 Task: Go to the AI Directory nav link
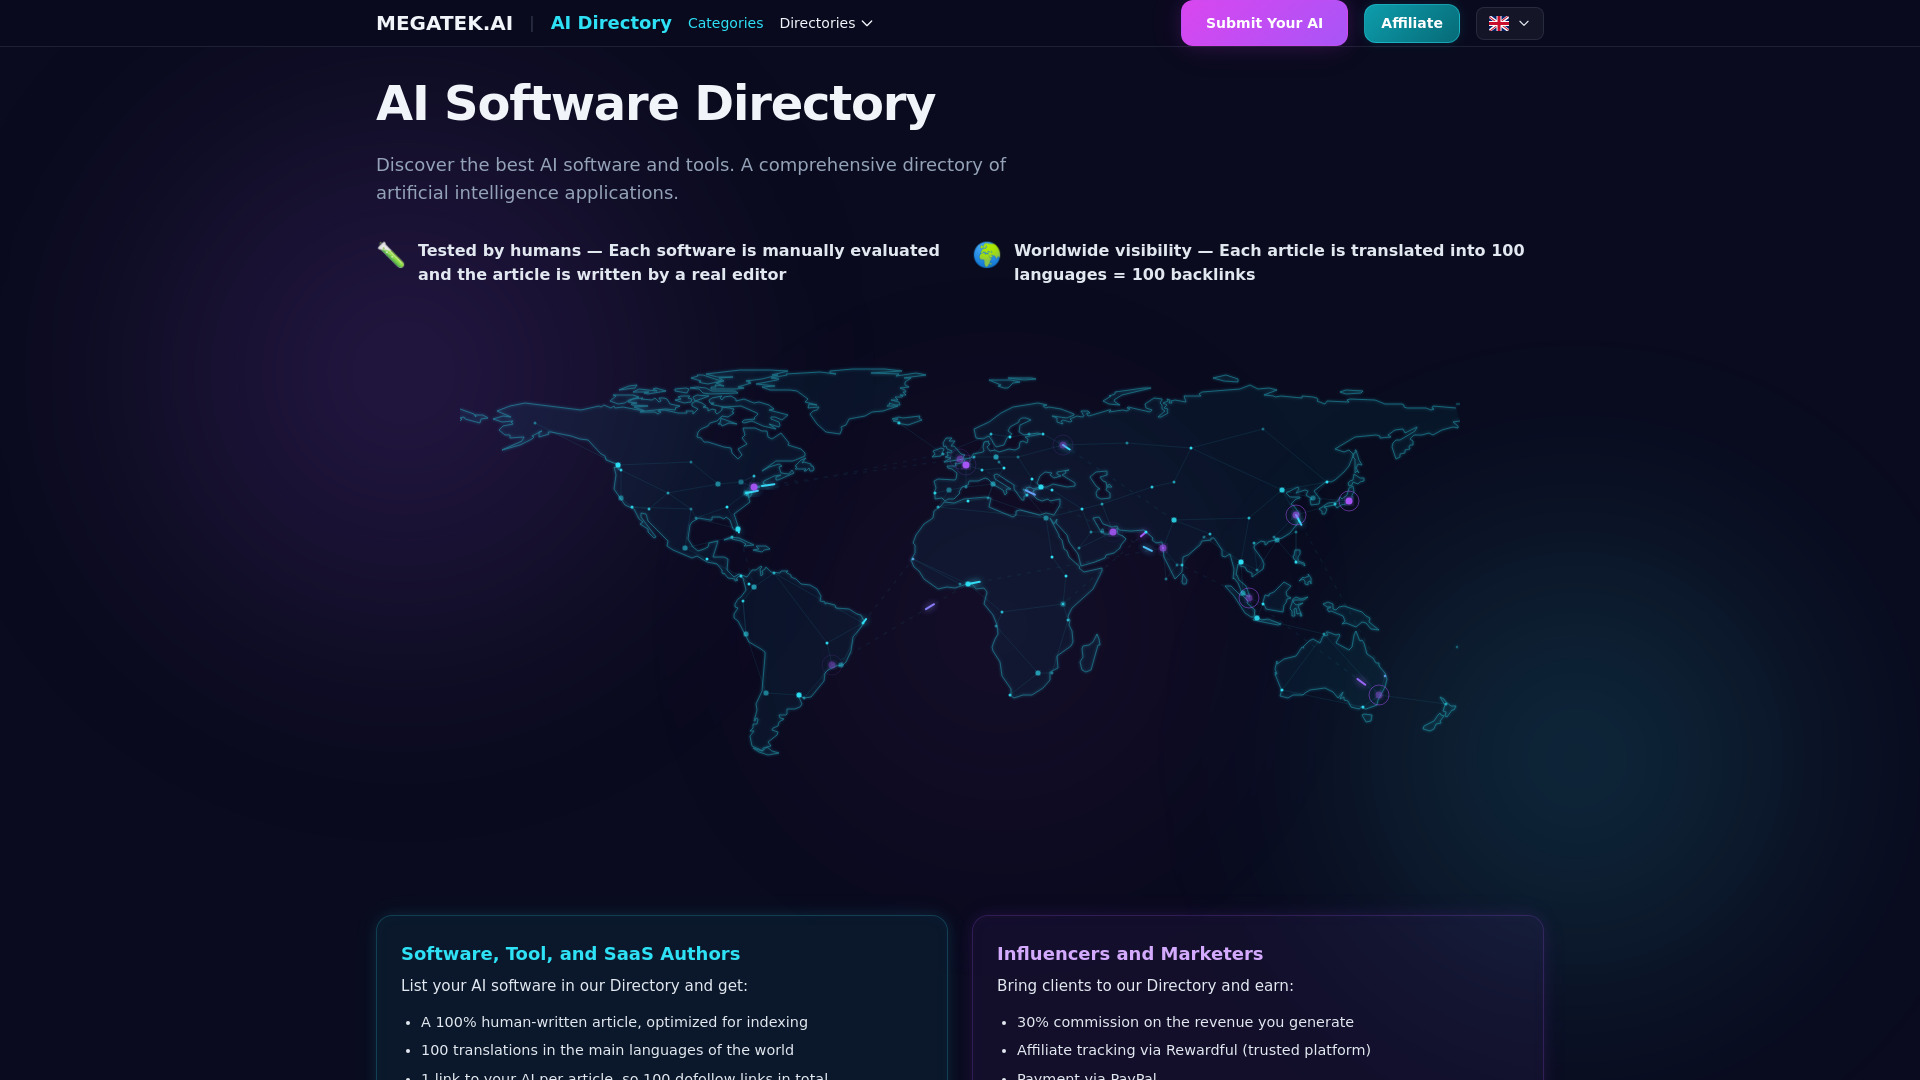611,23
